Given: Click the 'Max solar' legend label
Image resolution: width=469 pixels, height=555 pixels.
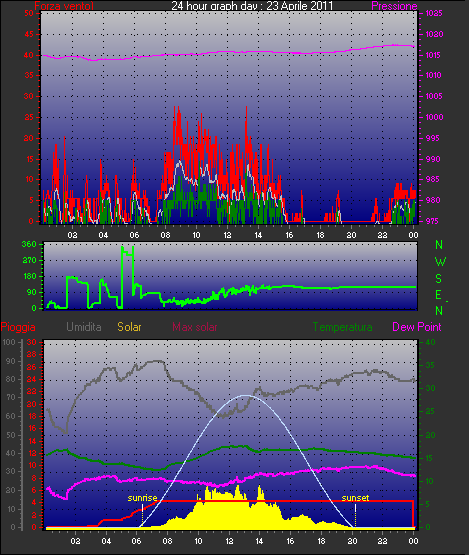Looking at the screenshot, I should click(195, 327).
